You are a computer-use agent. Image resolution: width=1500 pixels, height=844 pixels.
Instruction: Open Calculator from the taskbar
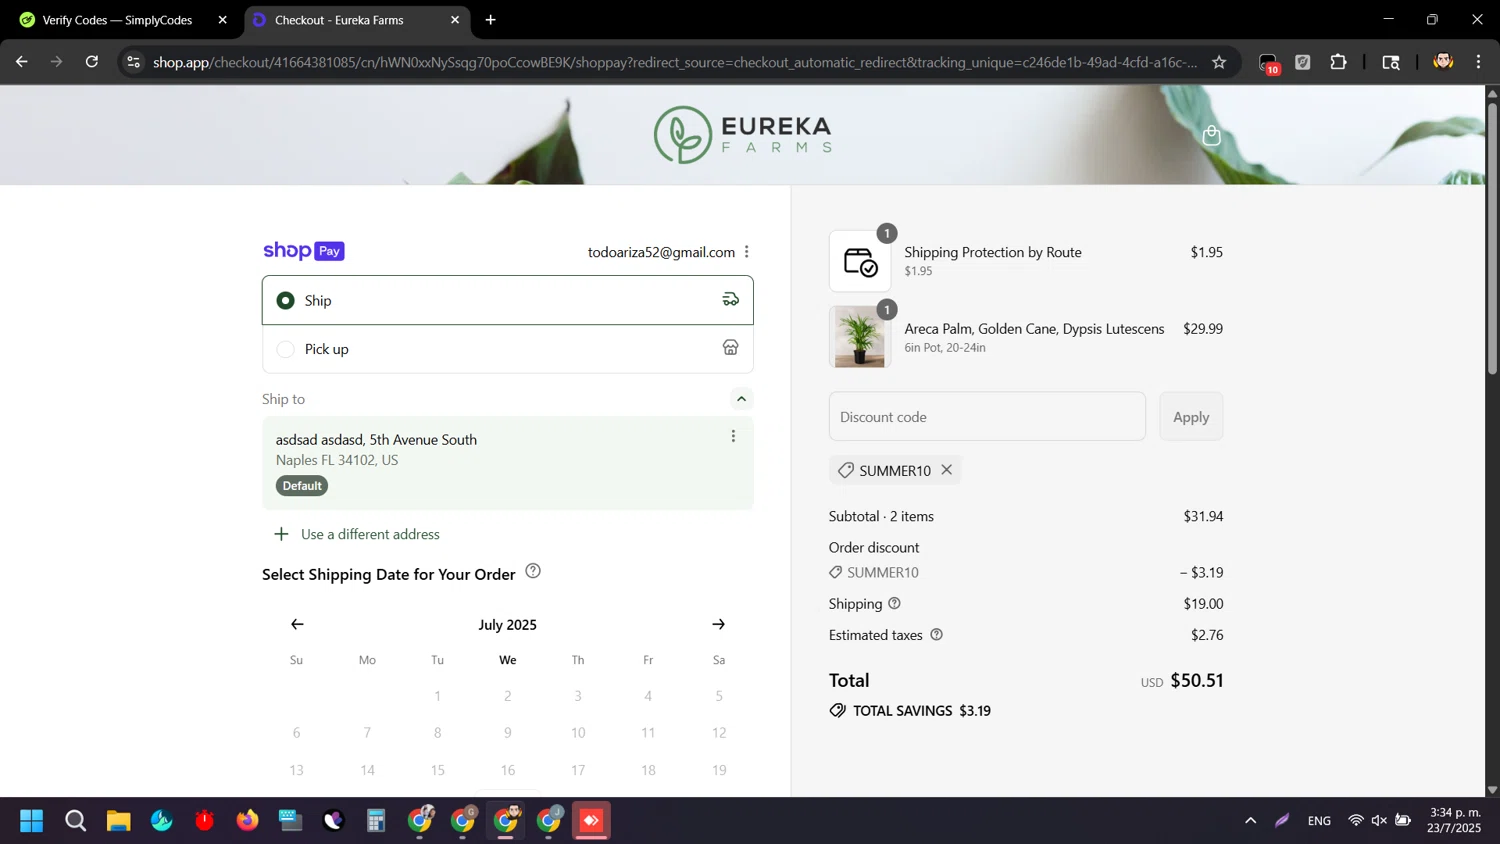(376, 821)
